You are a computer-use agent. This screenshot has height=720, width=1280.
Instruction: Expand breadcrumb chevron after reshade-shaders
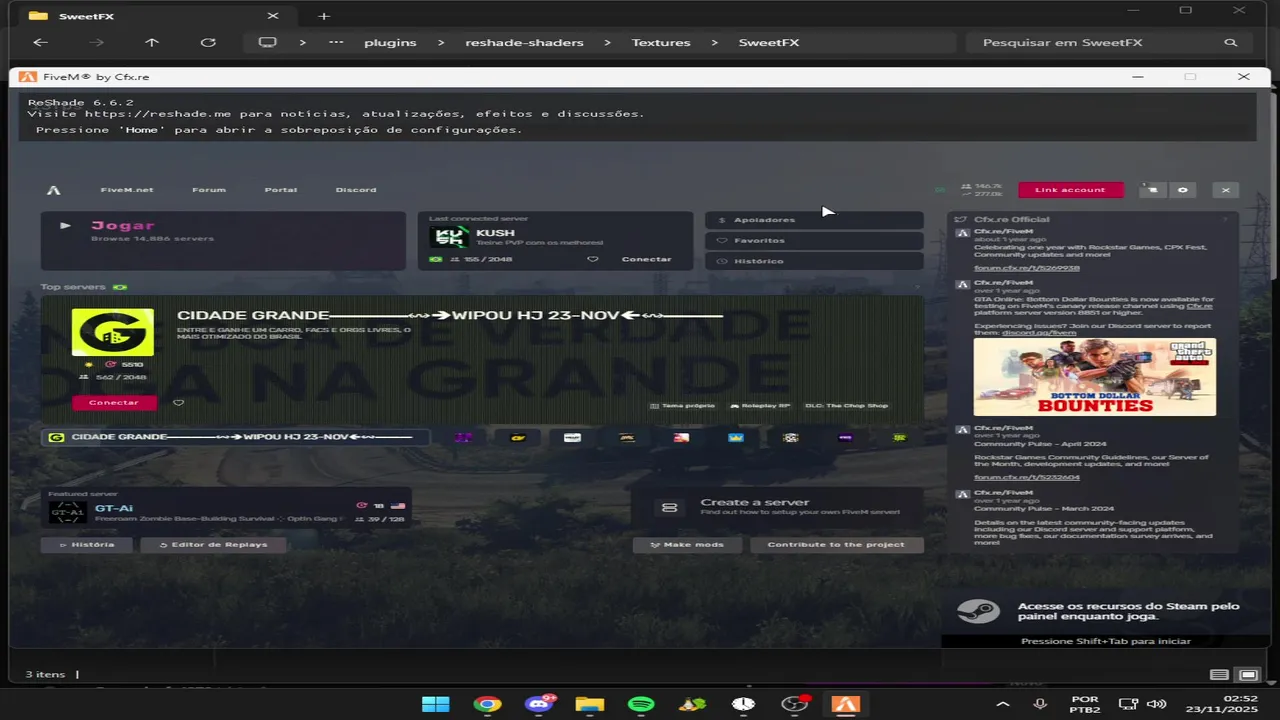[x=607, y=42]
